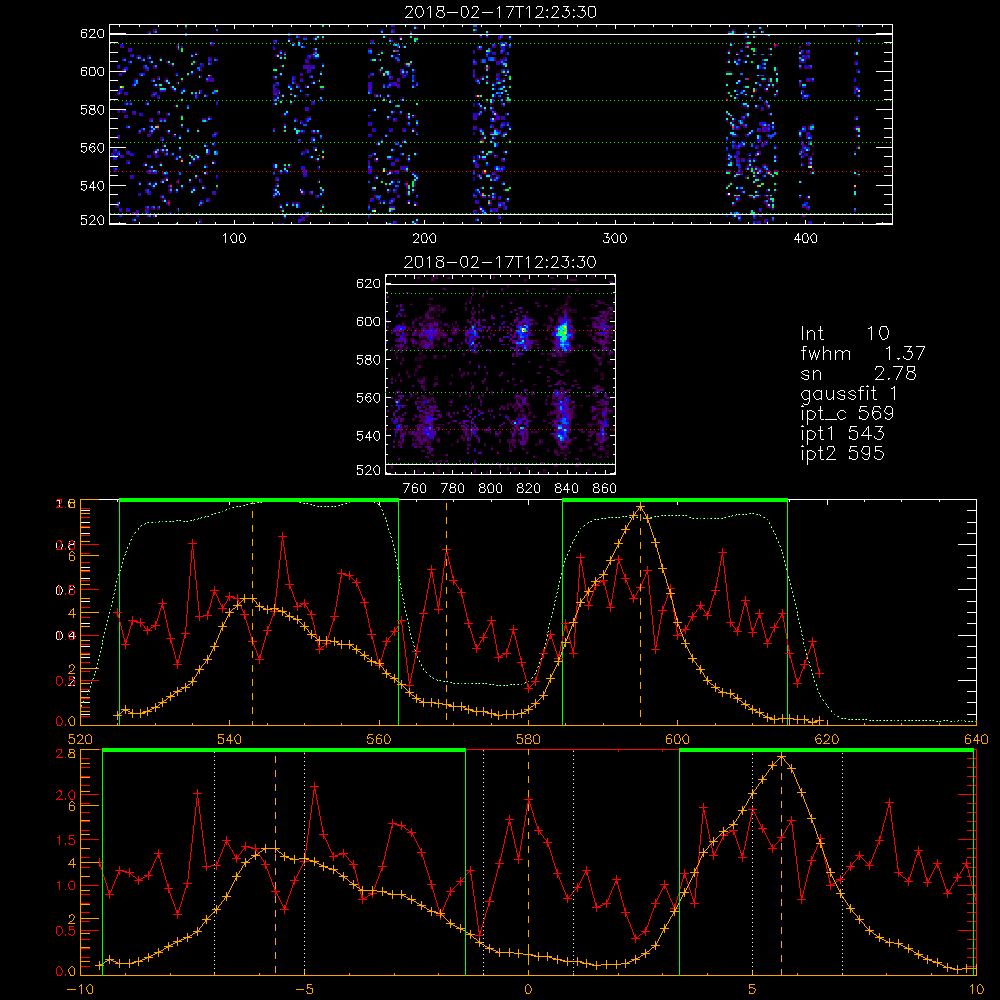Click the green bar over negative x on bottom plot
This screenshot has width=1000, height=1000.
[284, 751]
